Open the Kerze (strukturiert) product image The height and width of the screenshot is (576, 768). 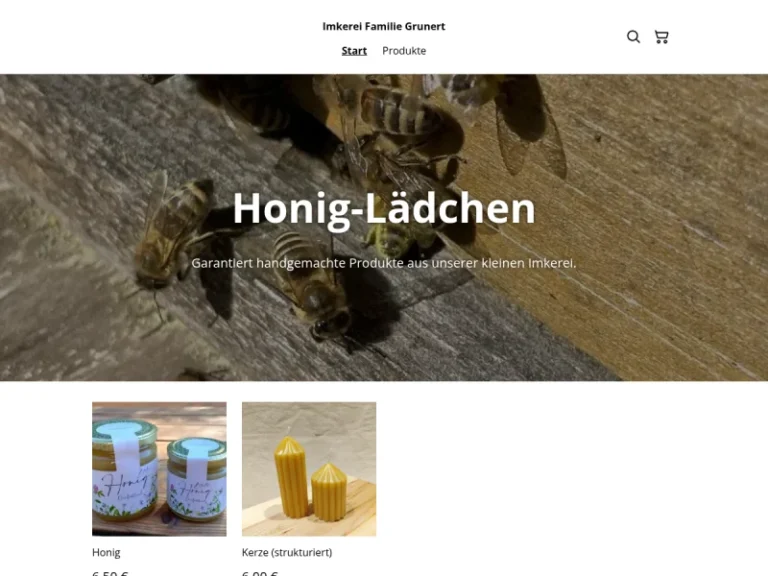click(309, 469)
